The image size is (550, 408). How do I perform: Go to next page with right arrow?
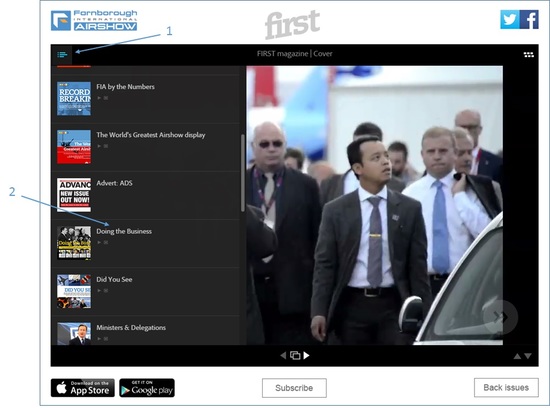coord(306,355)
